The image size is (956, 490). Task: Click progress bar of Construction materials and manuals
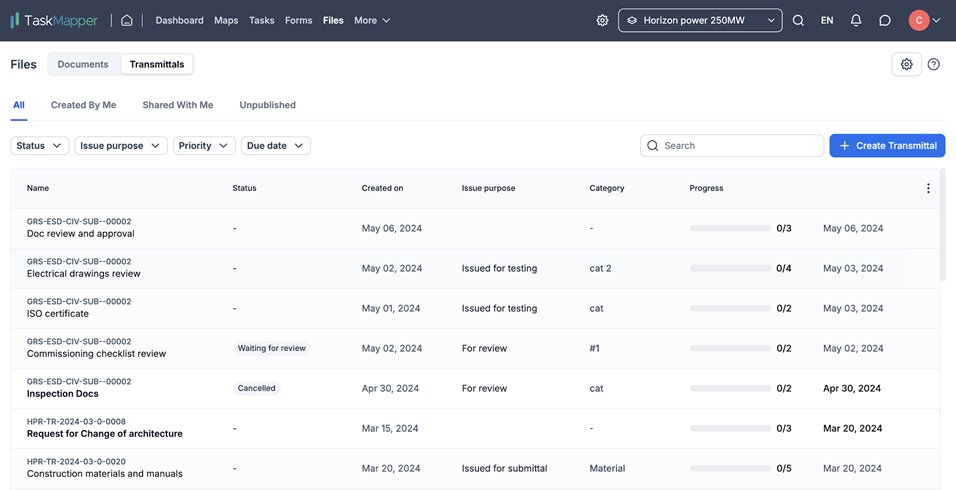(730, 469)
